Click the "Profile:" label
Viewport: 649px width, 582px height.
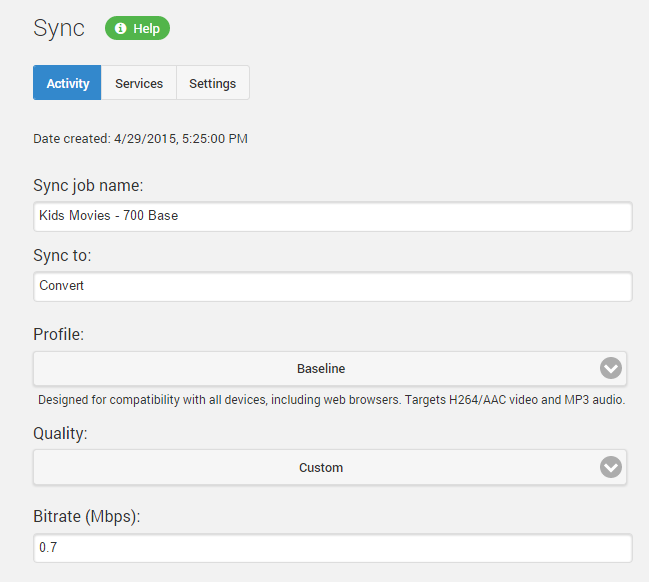pos(58,334)
